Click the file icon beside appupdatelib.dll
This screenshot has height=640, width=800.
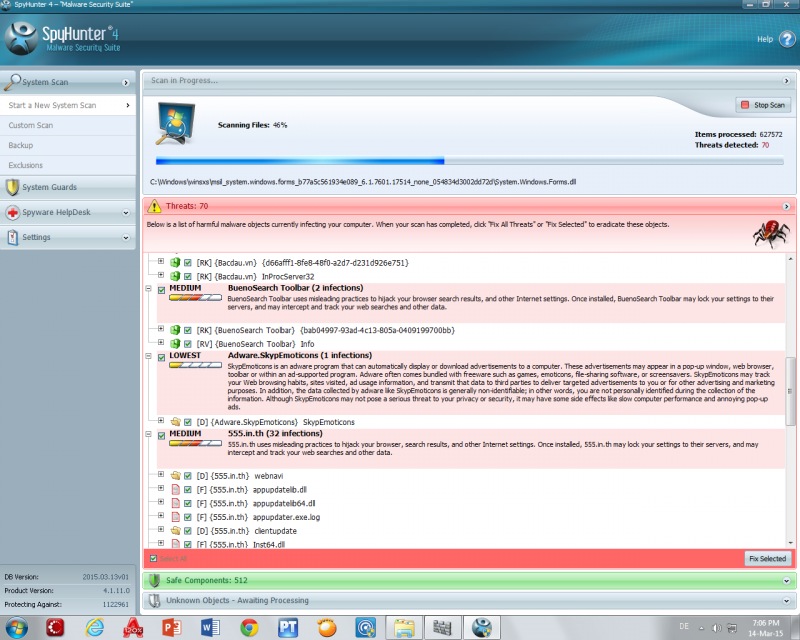(x=176, y=489)
